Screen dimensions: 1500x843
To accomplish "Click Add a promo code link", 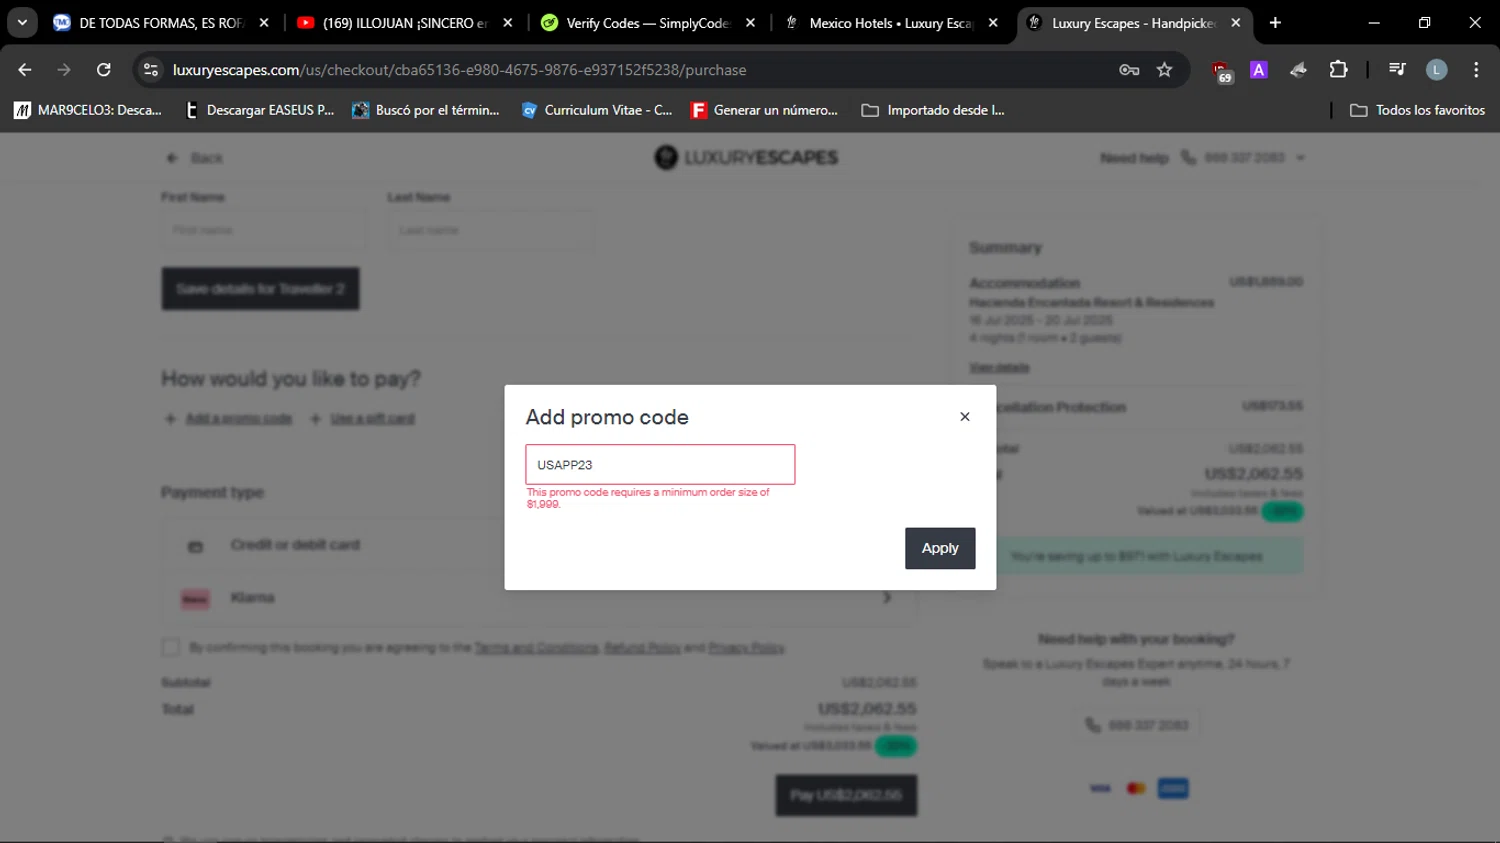I will point(238,419).
